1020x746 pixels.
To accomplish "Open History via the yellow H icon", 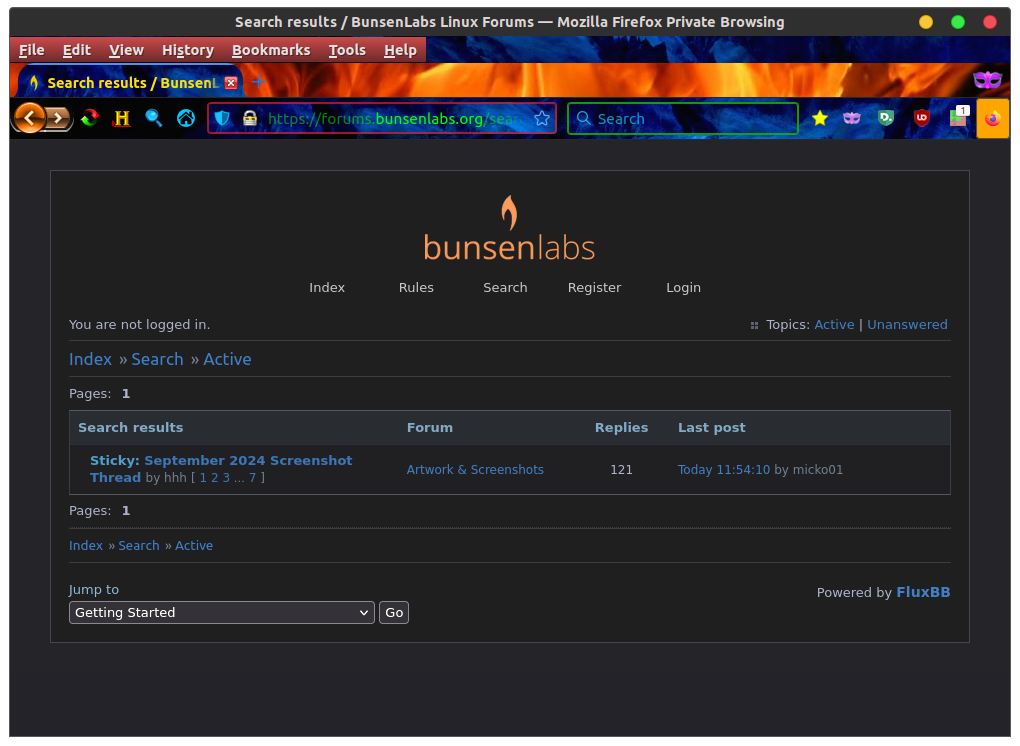I will tap(122, 118).
